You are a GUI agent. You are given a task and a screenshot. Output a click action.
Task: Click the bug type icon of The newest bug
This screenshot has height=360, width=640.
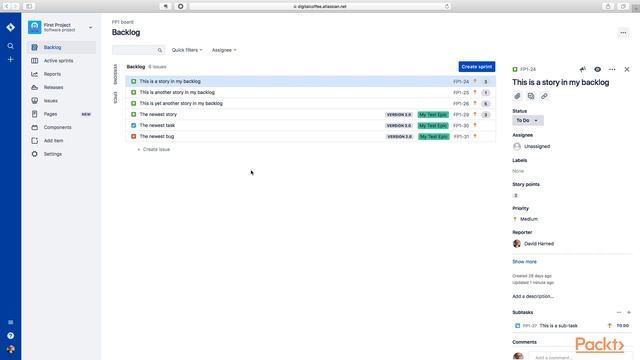tap(133, 136)
